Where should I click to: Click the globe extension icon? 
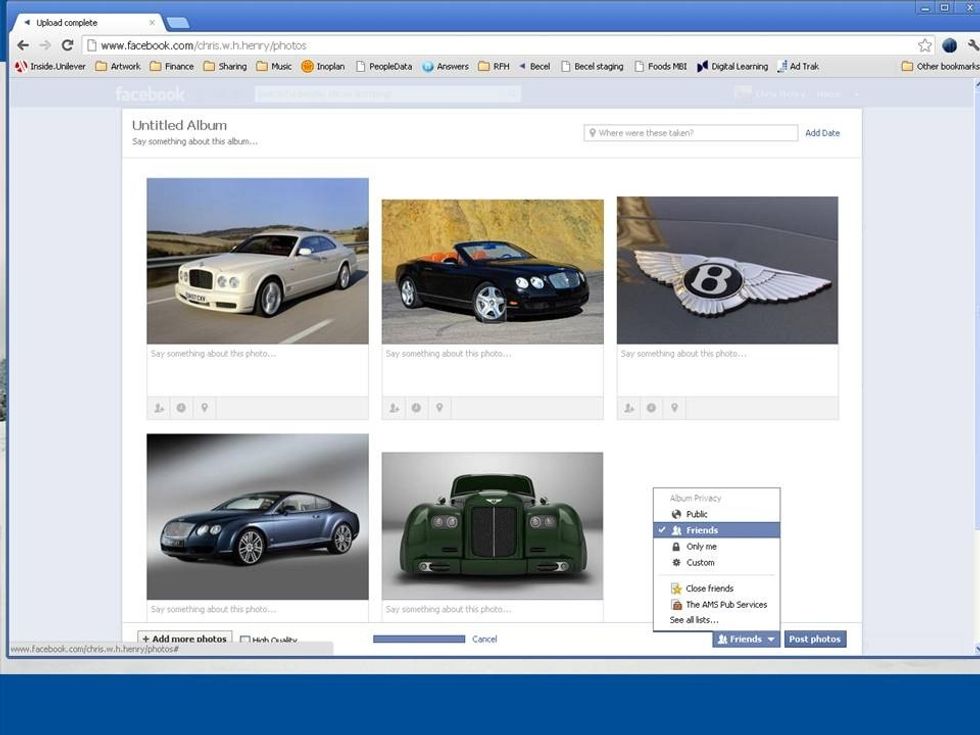pyautogui.click(x=949, y=45)
